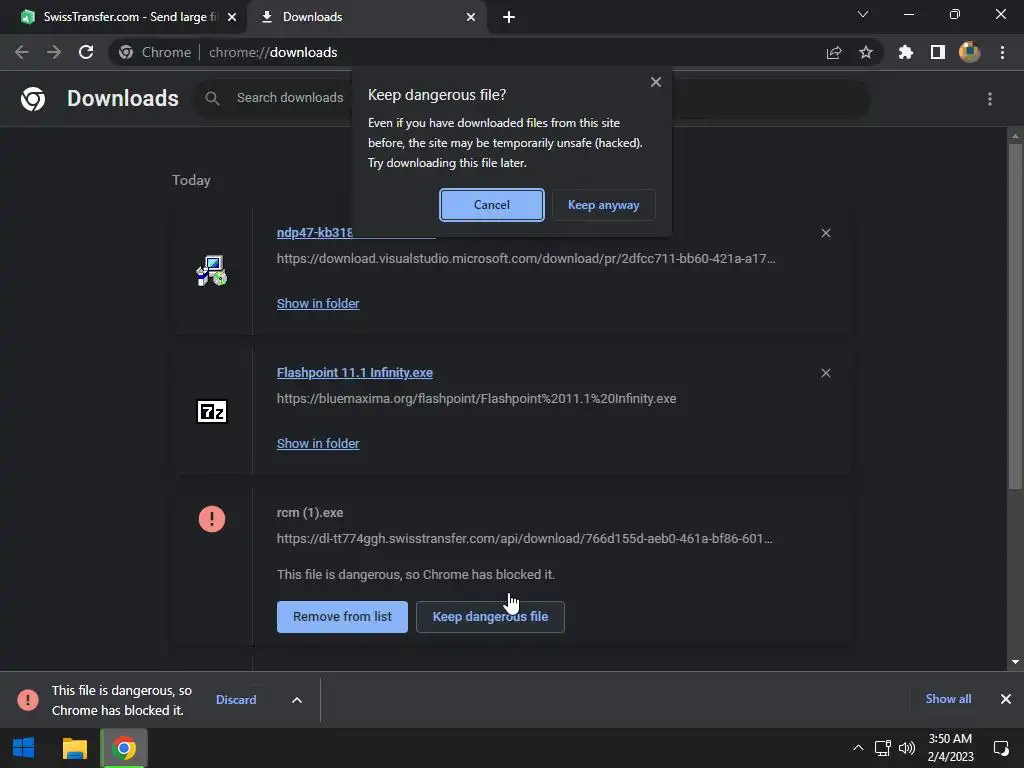Select the Downloads tab
Image resolution: width=1024 pixels, height=768 pixels.
(368, 17)
